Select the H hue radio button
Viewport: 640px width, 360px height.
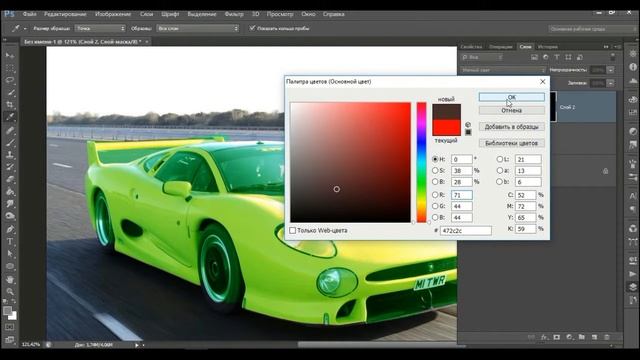(x=435, y=159)
